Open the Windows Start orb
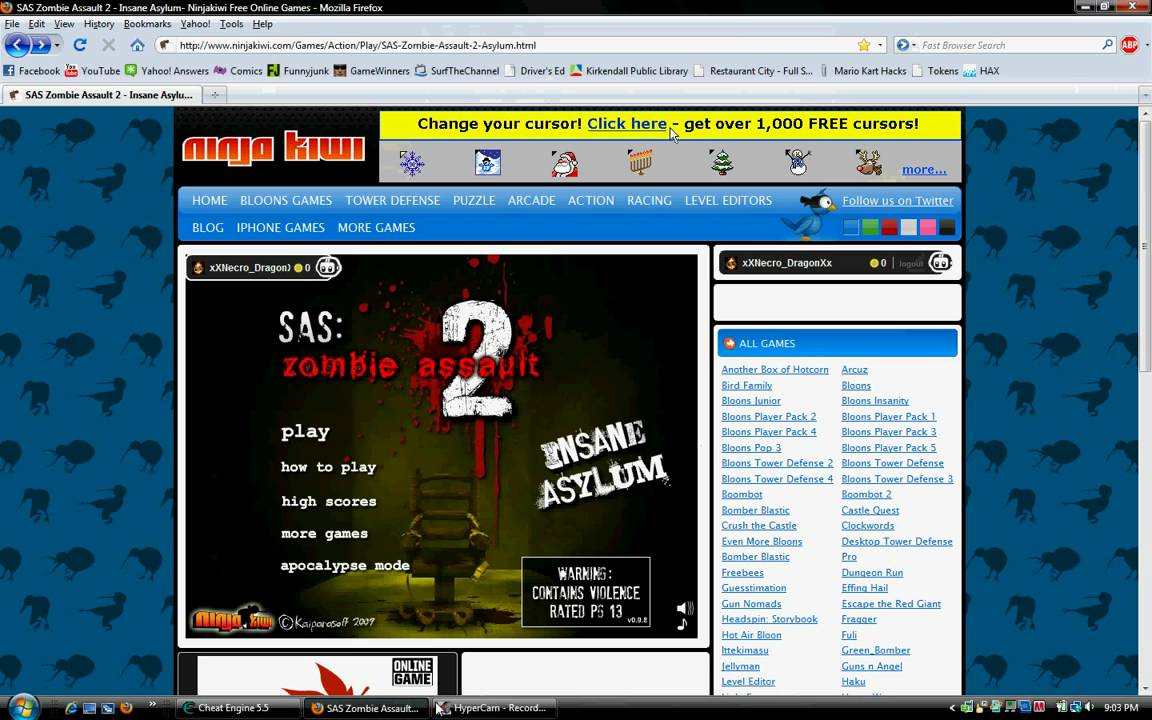1152x720 pixels. tap(23, 707)
